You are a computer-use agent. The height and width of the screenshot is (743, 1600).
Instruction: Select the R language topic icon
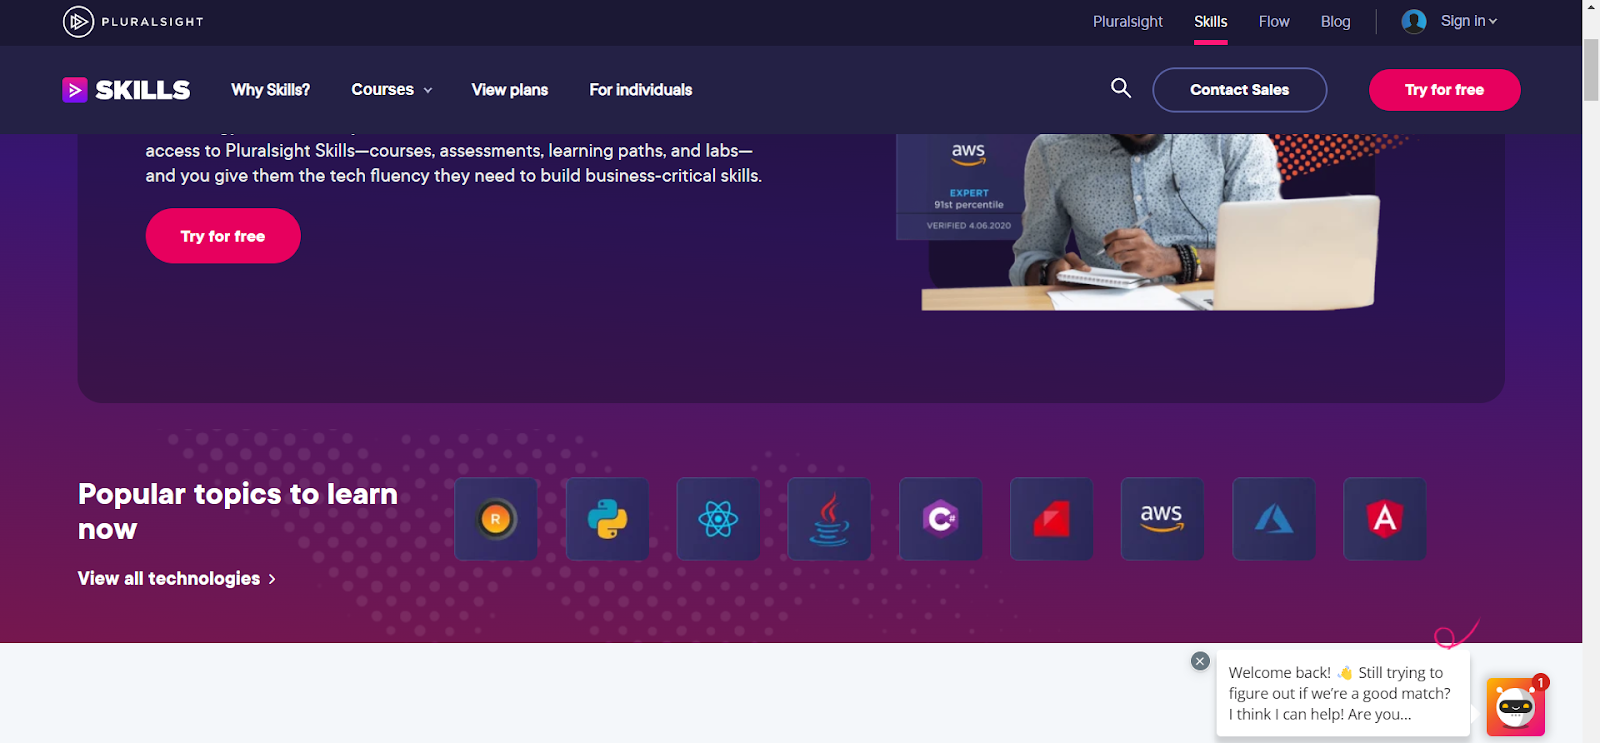coord(496,519)
